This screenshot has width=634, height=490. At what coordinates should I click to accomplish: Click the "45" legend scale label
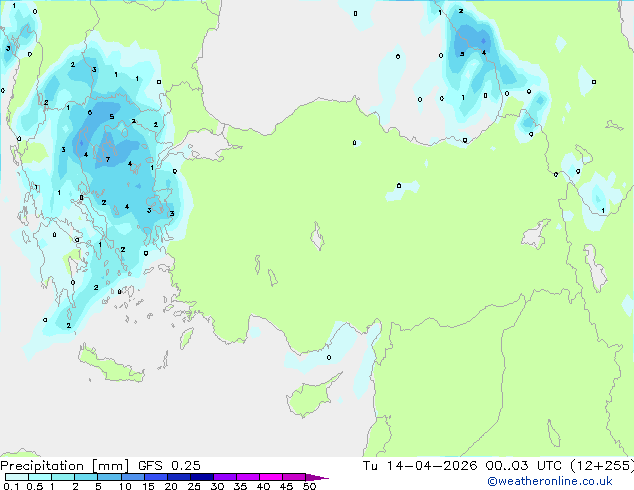286,486
